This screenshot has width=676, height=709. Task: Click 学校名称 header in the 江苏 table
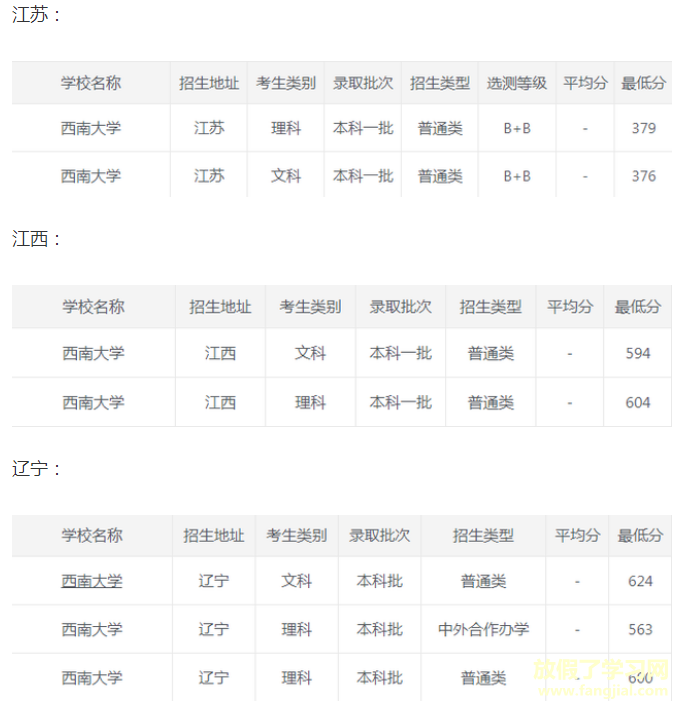click(91, 83)
